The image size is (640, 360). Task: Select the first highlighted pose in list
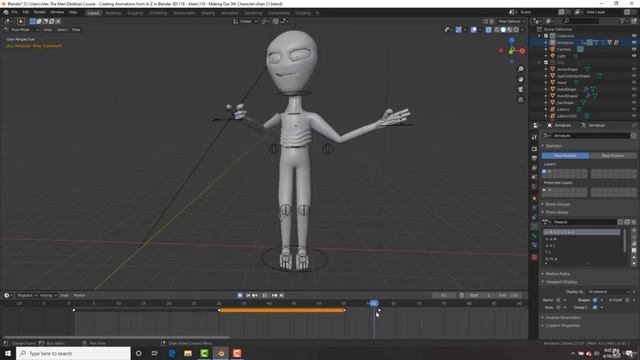(x=582, y=232)
